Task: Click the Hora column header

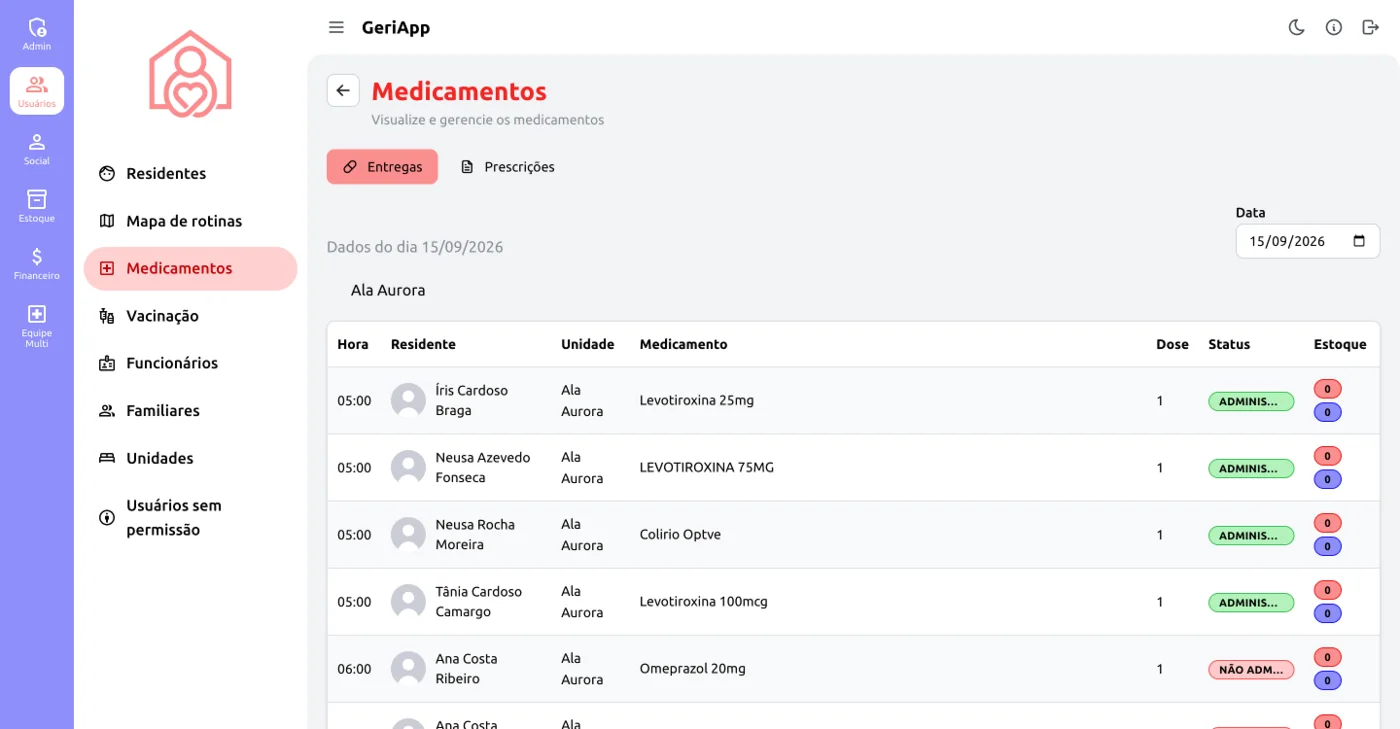Action: [x=353, y=344]
